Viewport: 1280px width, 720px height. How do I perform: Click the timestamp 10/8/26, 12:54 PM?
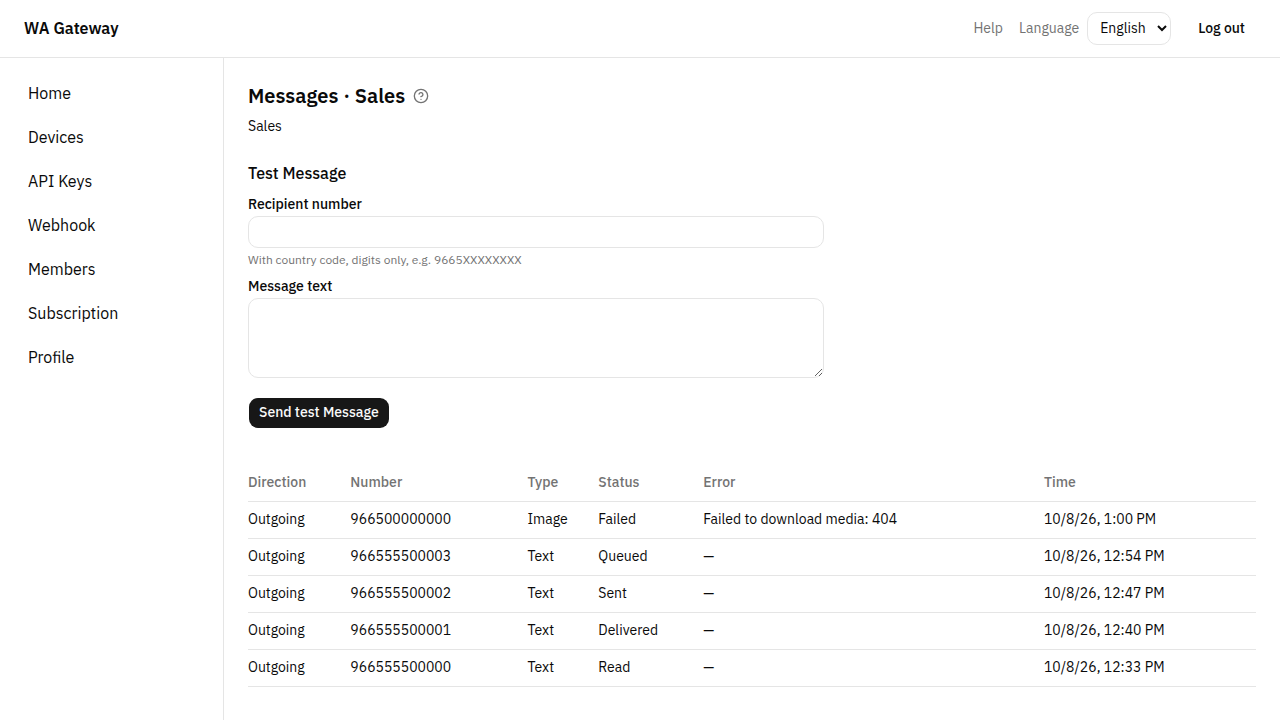1104,556
